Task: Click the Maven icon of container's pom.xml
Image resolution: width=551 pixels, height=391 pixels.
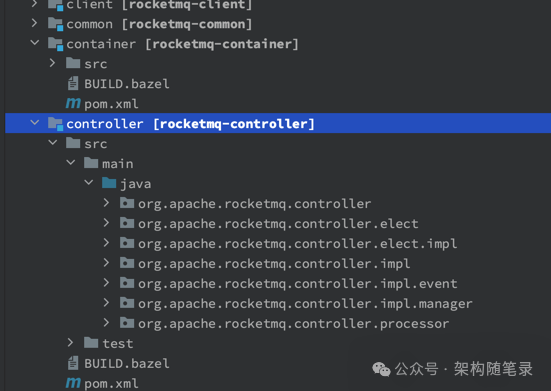Action: click(x=73, y=103)
